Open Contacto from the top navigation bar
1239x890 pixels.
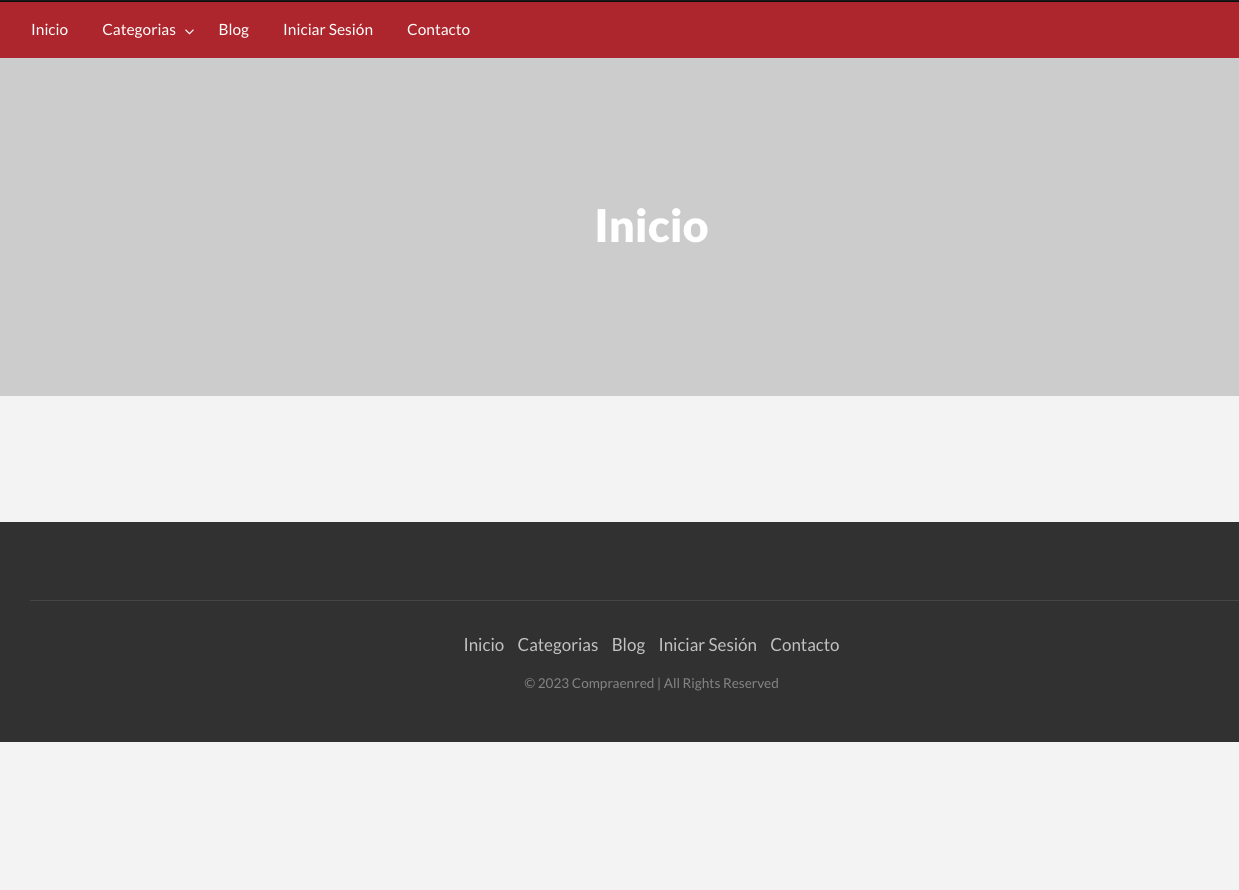(438, 30)
